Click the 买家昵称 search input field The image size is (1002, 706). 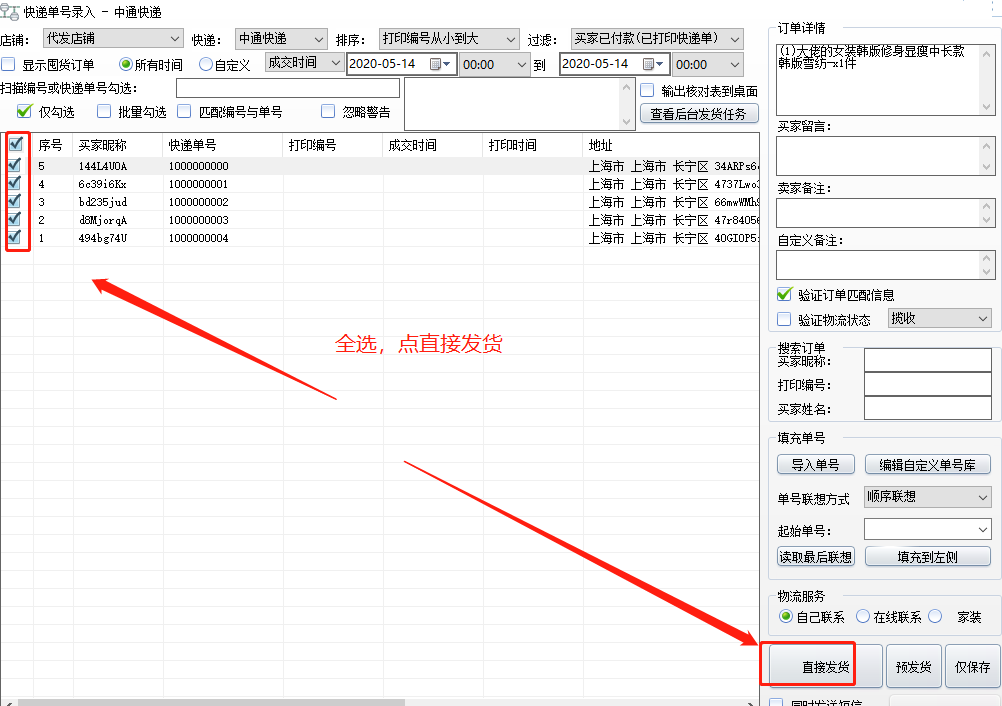click(927, 360)
